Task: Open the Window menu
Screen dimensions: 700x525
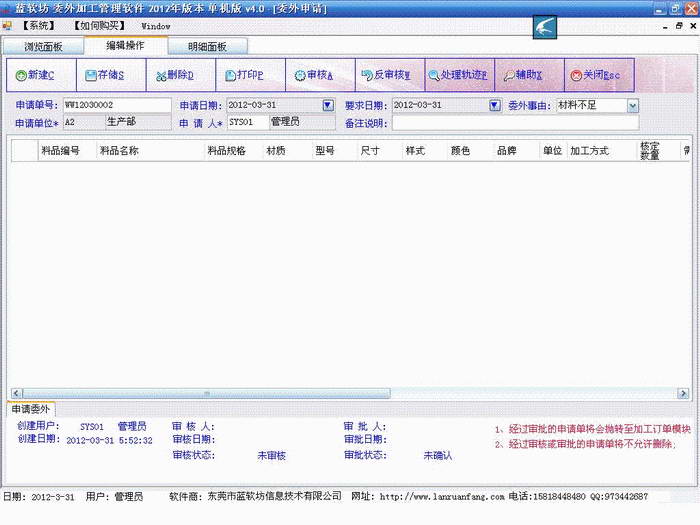Action: point(155,26)
